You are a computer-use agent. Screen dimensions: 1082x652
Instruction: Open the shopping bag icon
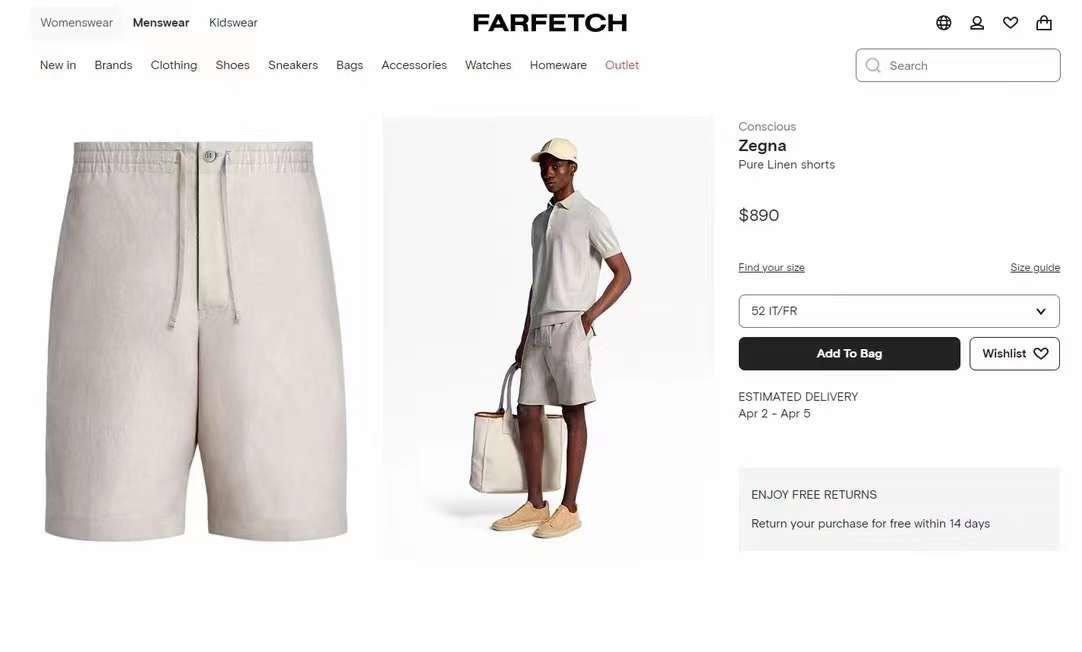(1044, 23)
